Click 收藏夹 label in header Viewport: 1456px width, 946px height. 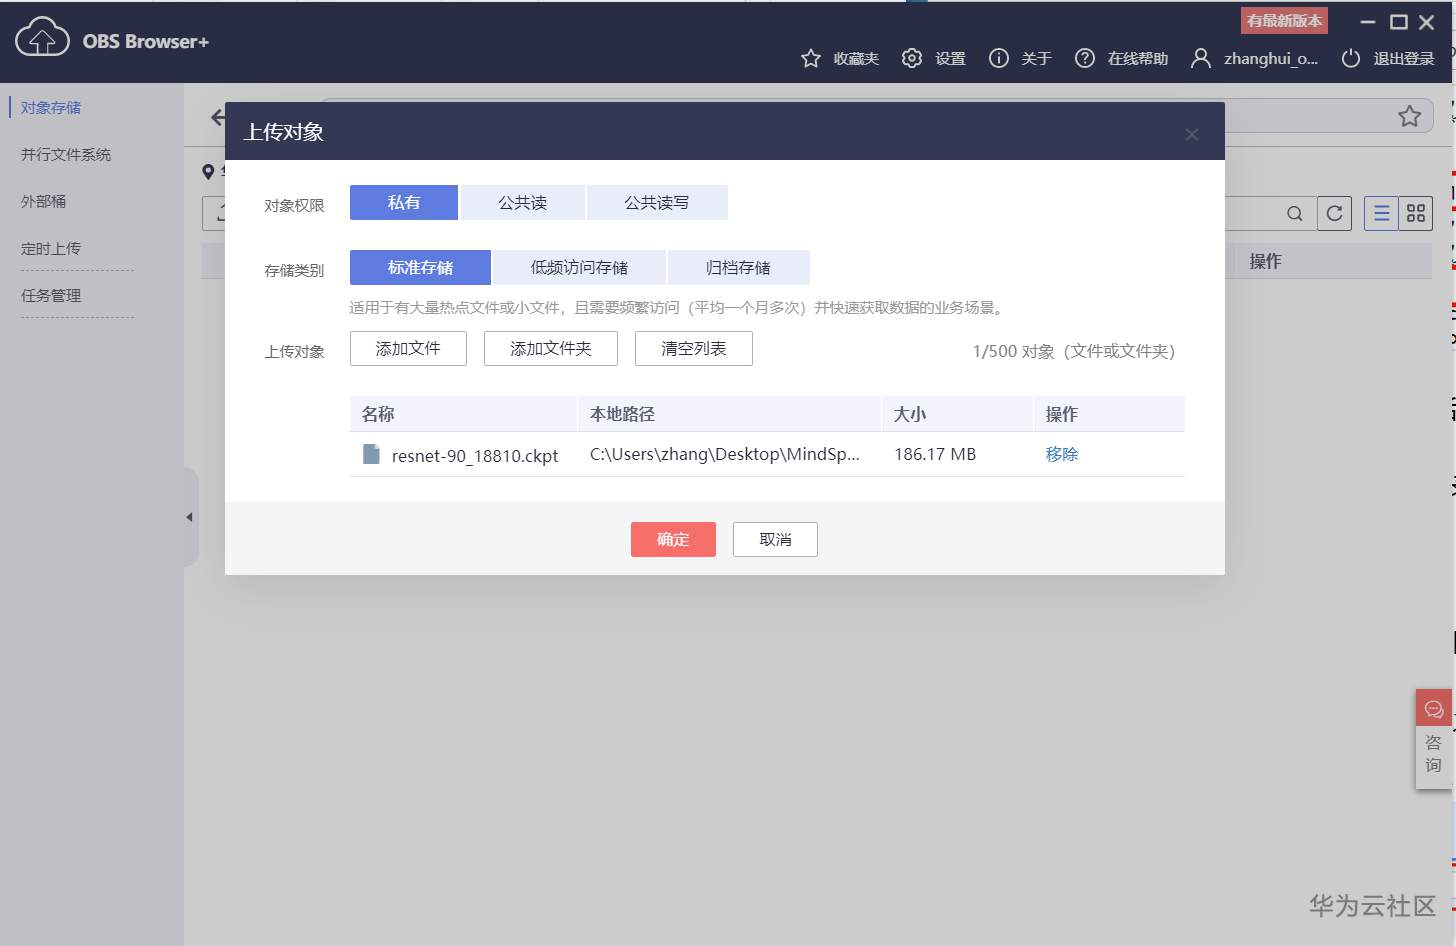[856, 58]
